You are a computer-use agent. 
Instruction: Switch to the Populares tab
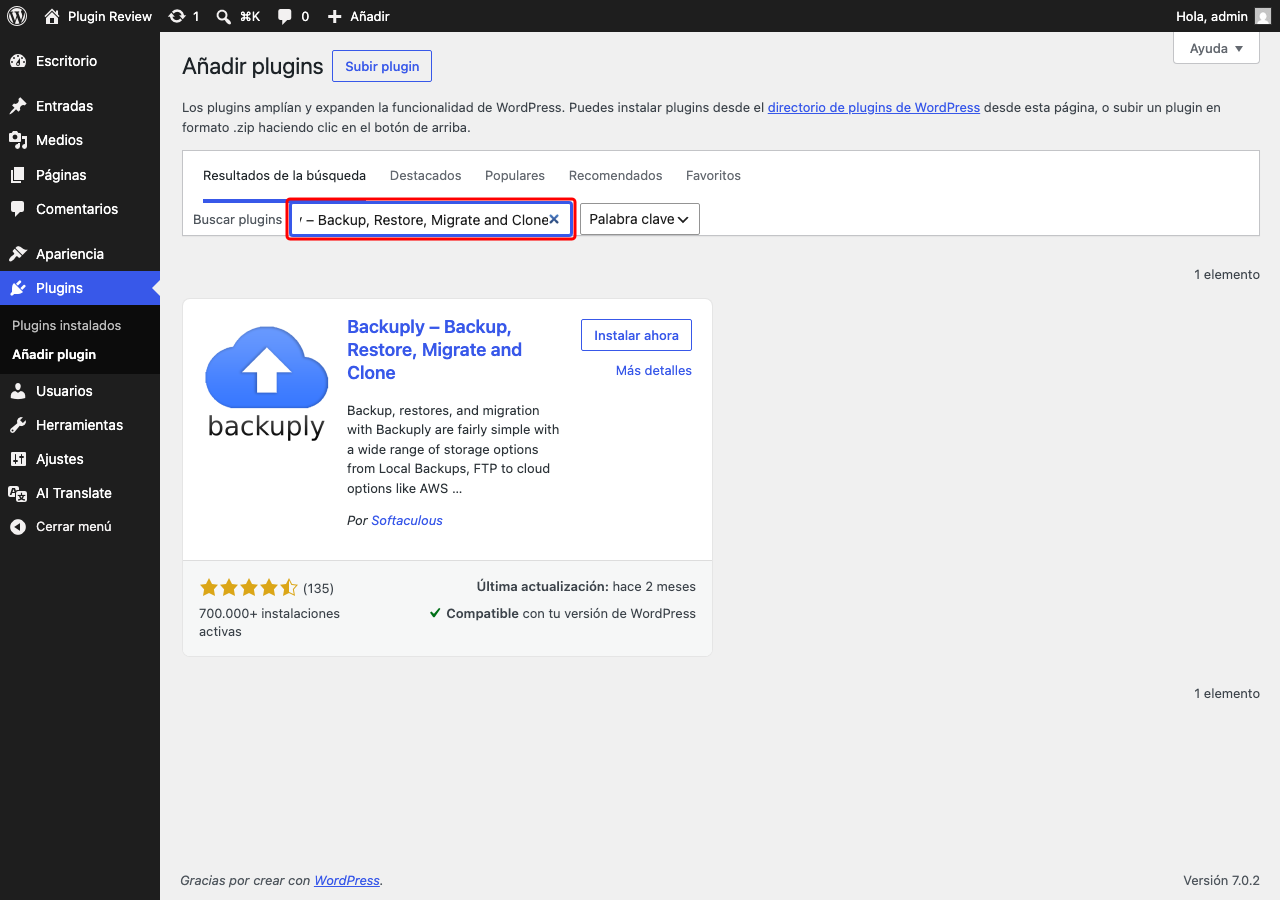coord(515,175)
